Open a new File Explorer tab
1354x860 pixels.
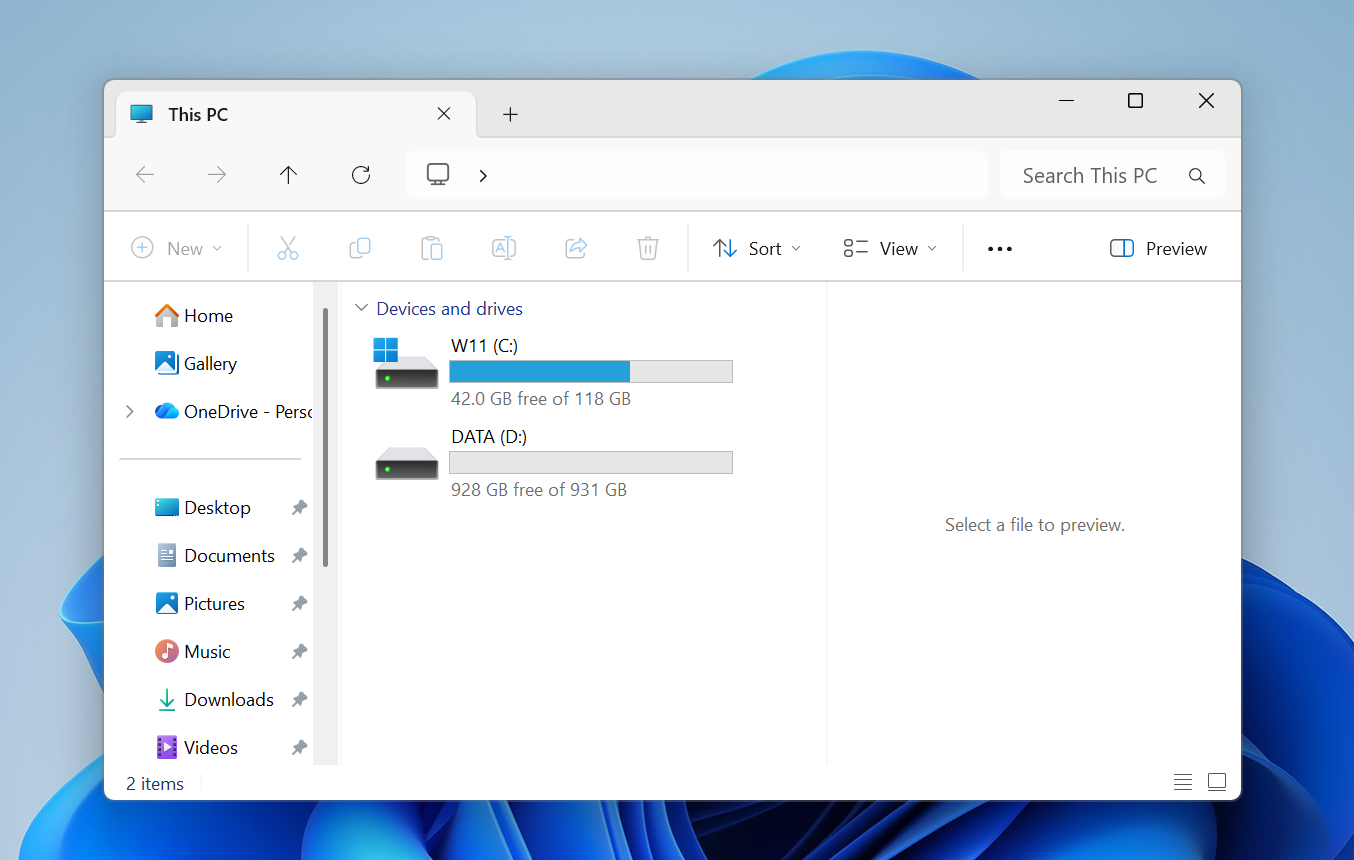point(510,114)
